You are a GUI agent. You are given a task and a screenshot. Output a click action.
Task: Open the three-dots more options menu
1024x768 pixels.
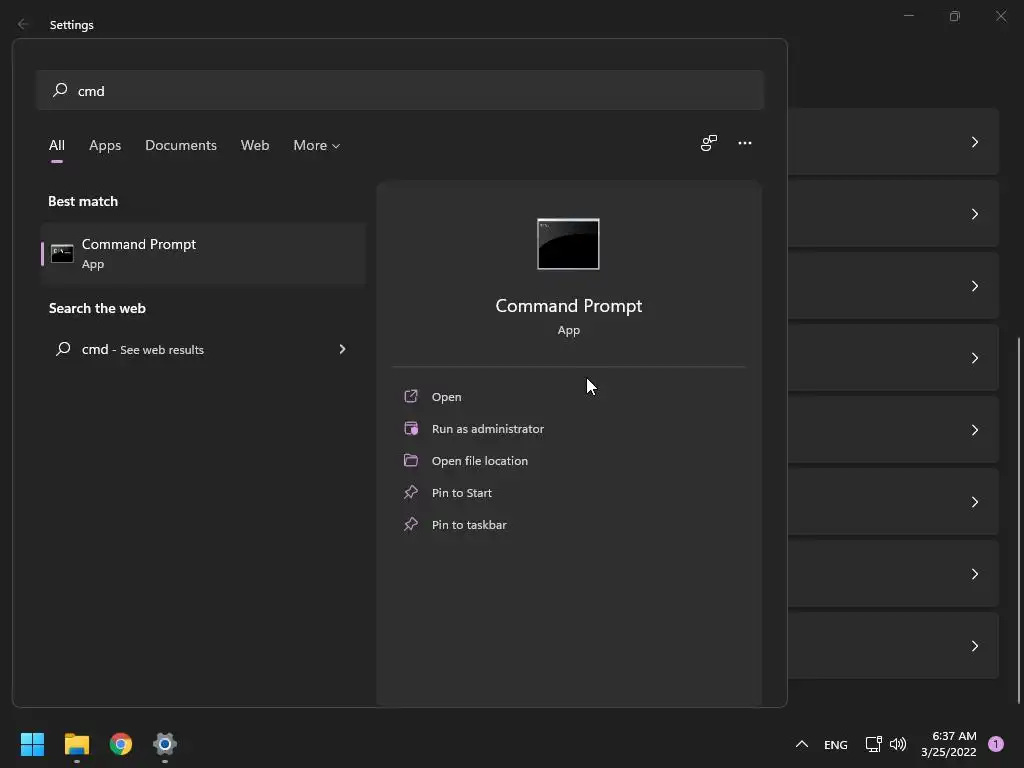point(744,143)
